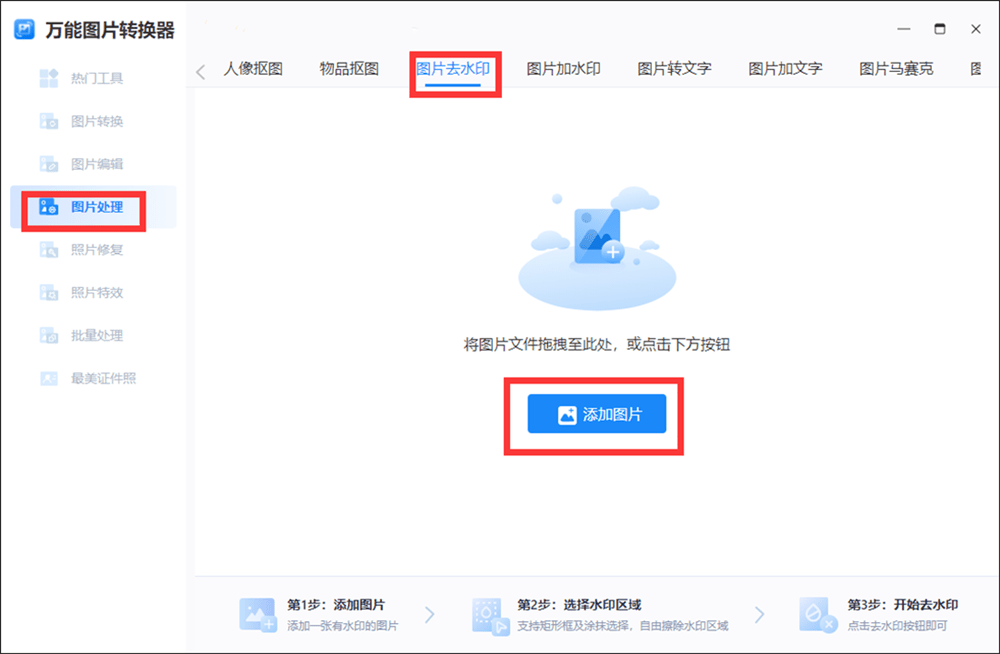Click the text 将图片文件拖拽至此处,或点击下方按钮
Viewport: 1000px width, 654px height.
[596, 345]
